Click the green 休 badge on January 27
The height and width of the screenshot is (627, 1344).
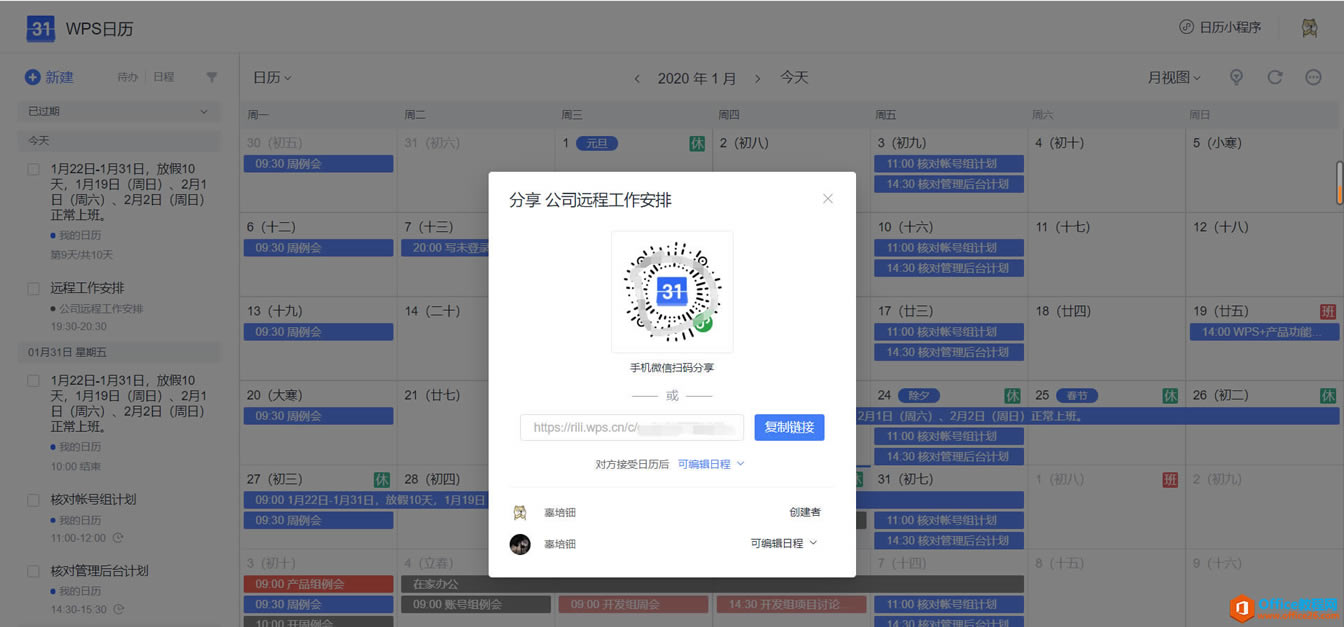pos(382,480)
